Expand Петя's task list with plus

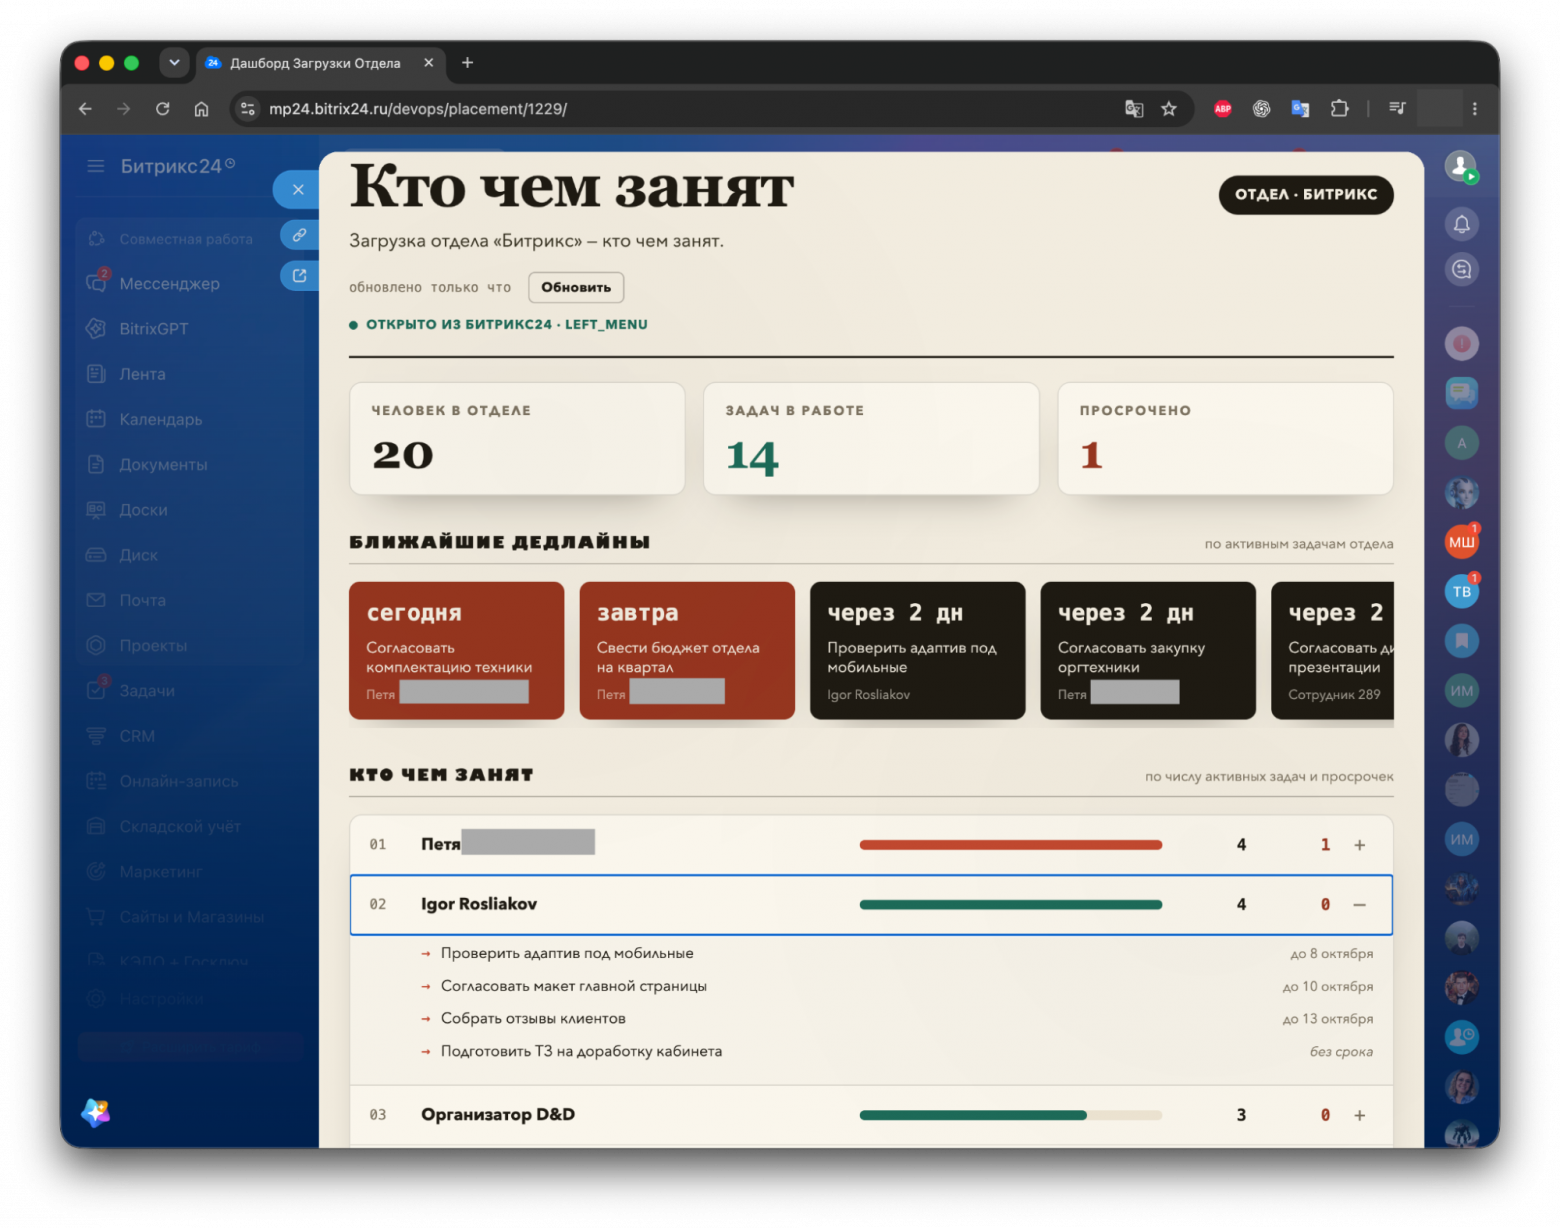point(1359,845)
